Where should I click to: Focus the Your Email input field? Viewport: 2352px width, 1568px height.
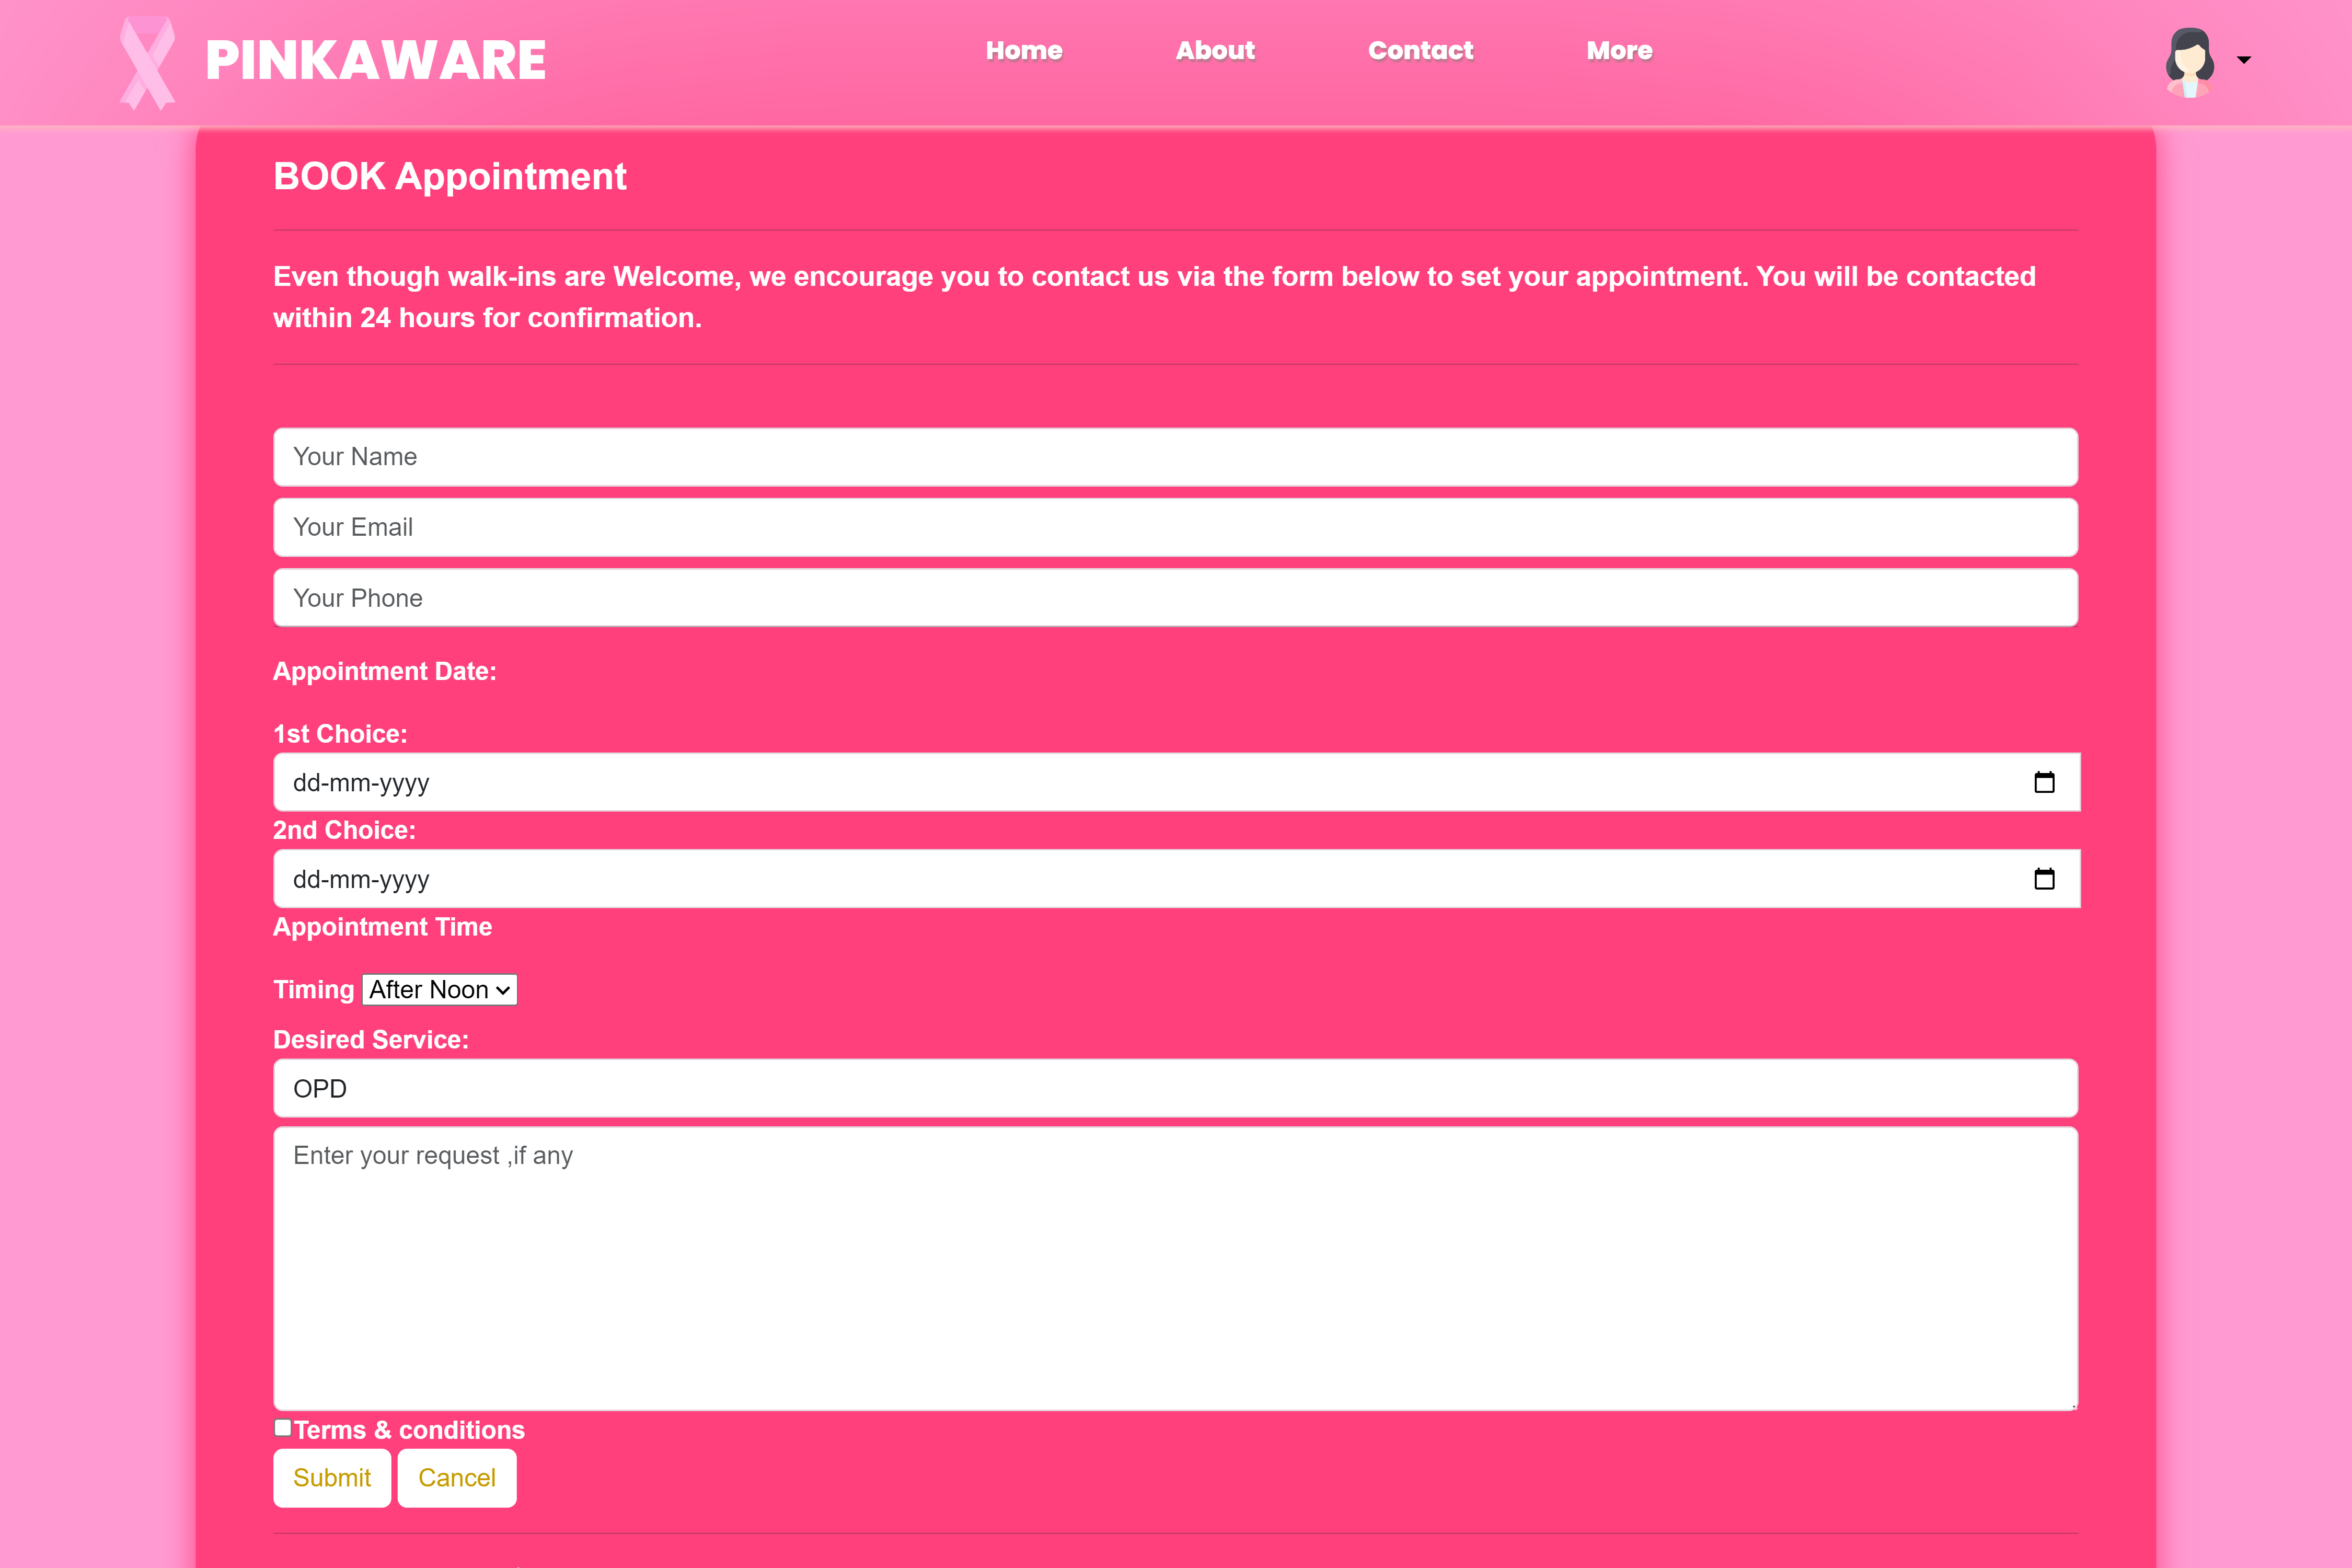1175,527
